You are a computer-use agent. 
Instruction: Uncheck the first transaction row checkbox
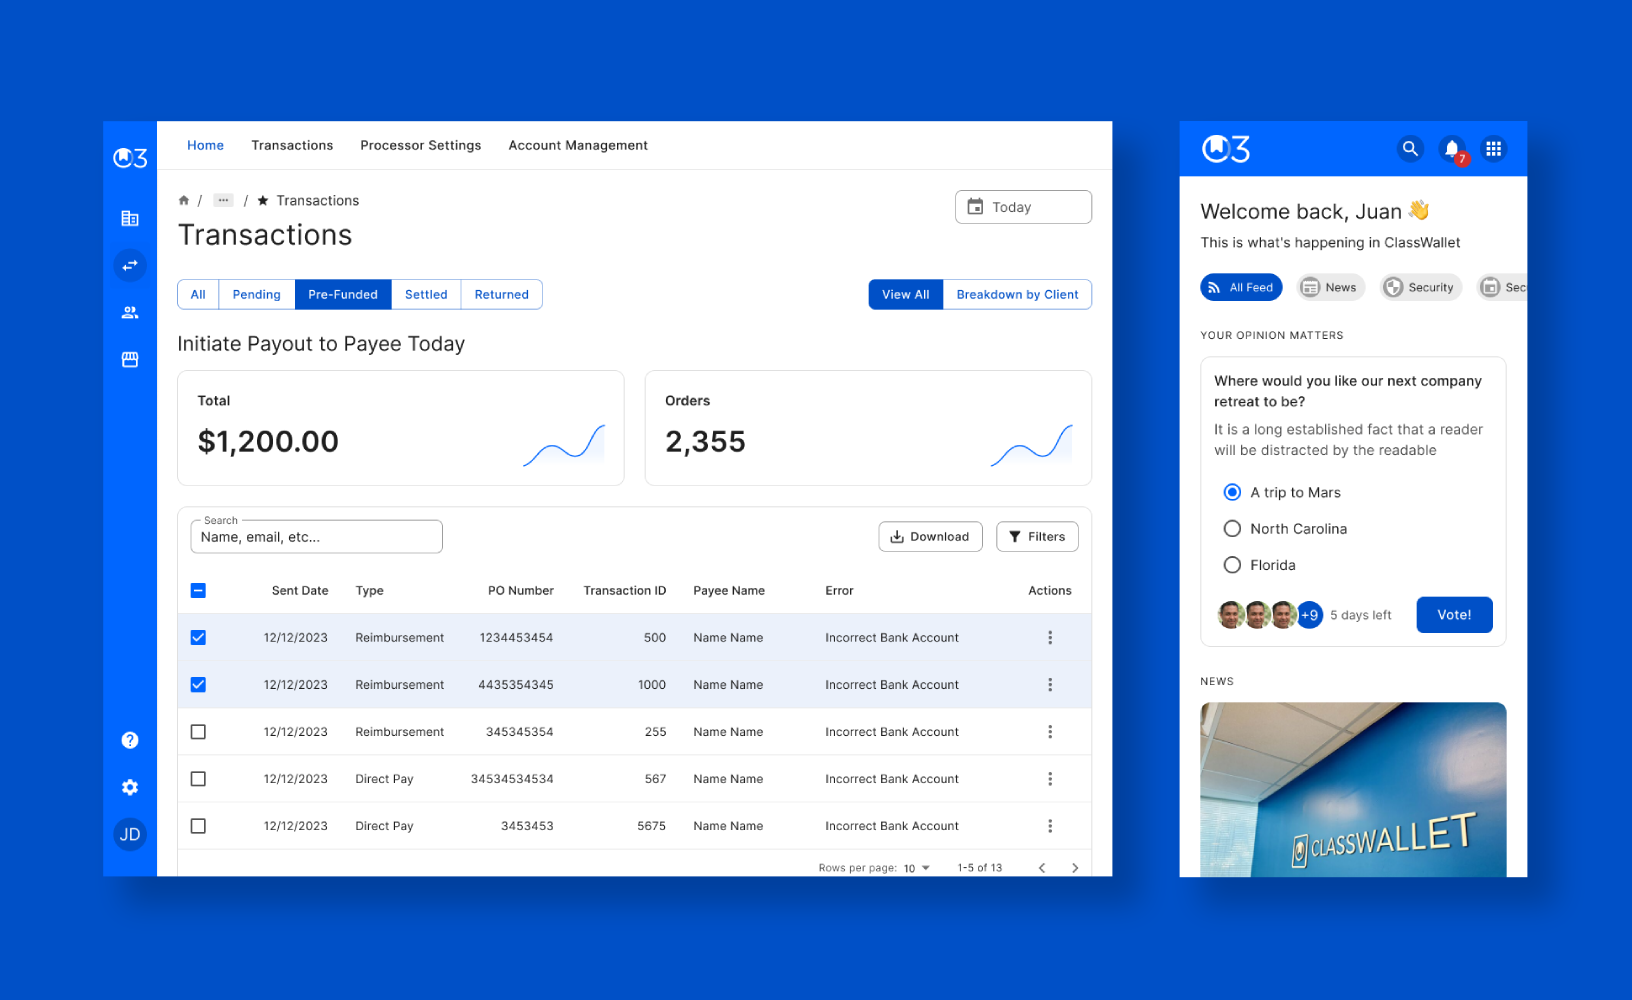[198, 637]
